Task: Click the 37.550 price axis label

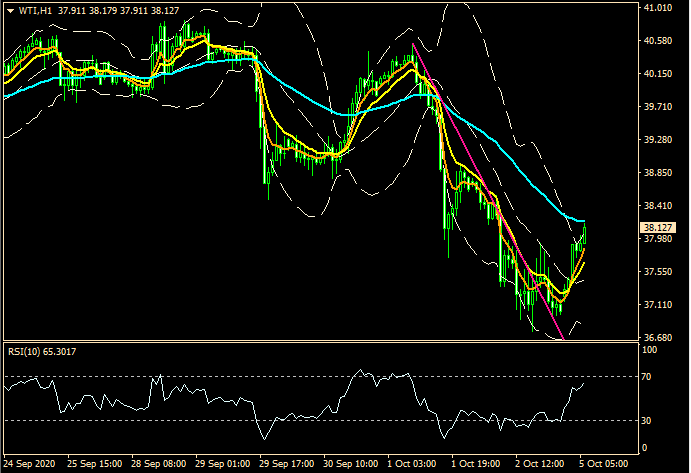Action: click(658, 272)
